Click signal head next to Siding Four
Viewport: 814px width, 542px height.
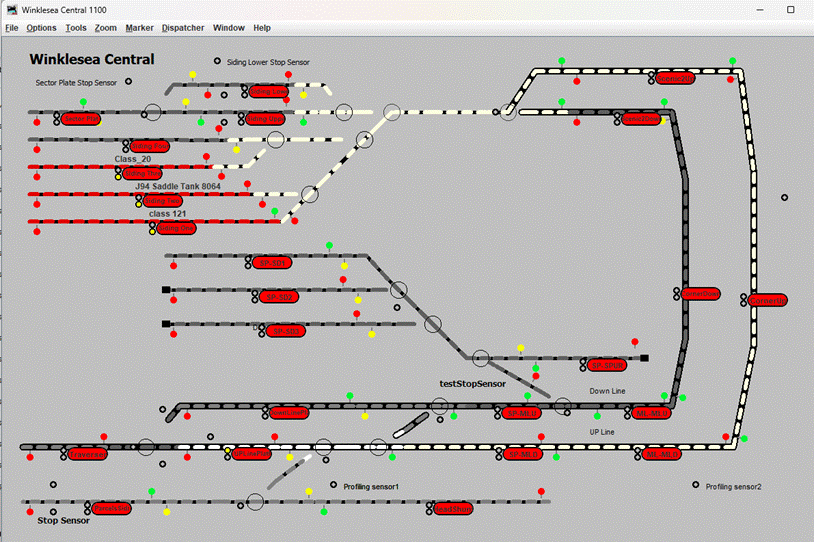click(x=127, y=147)
